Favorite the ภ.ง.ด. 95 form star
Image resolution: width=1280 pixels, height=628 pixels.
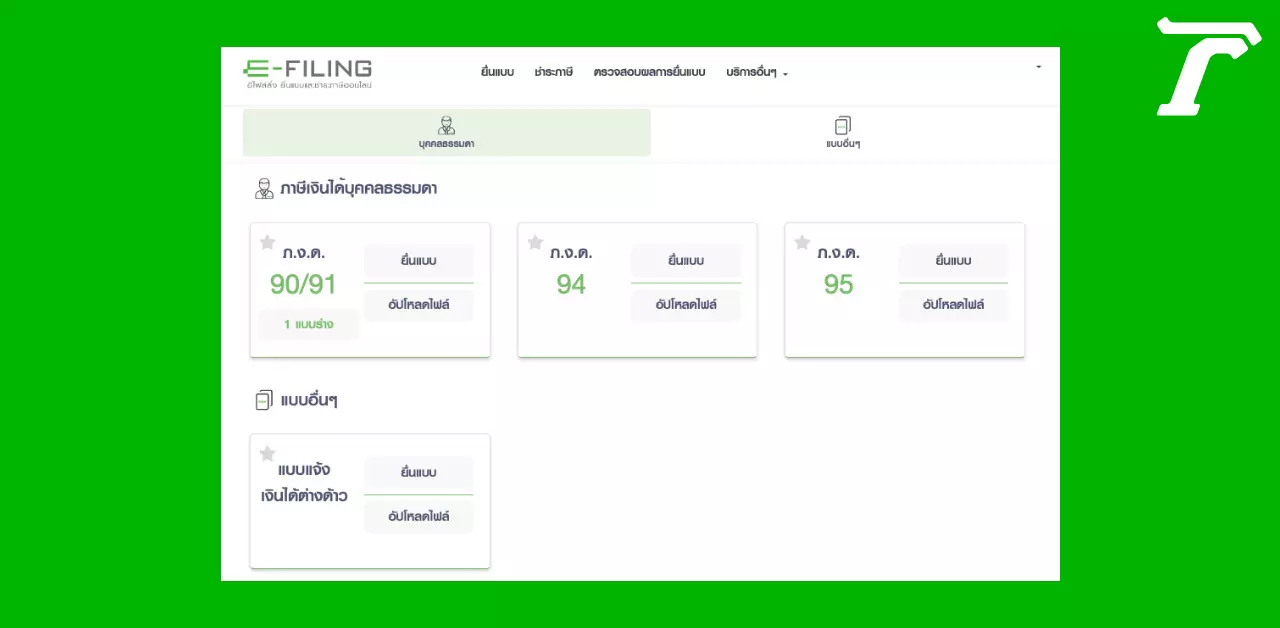pyautogui.click(x=802, y=242)
